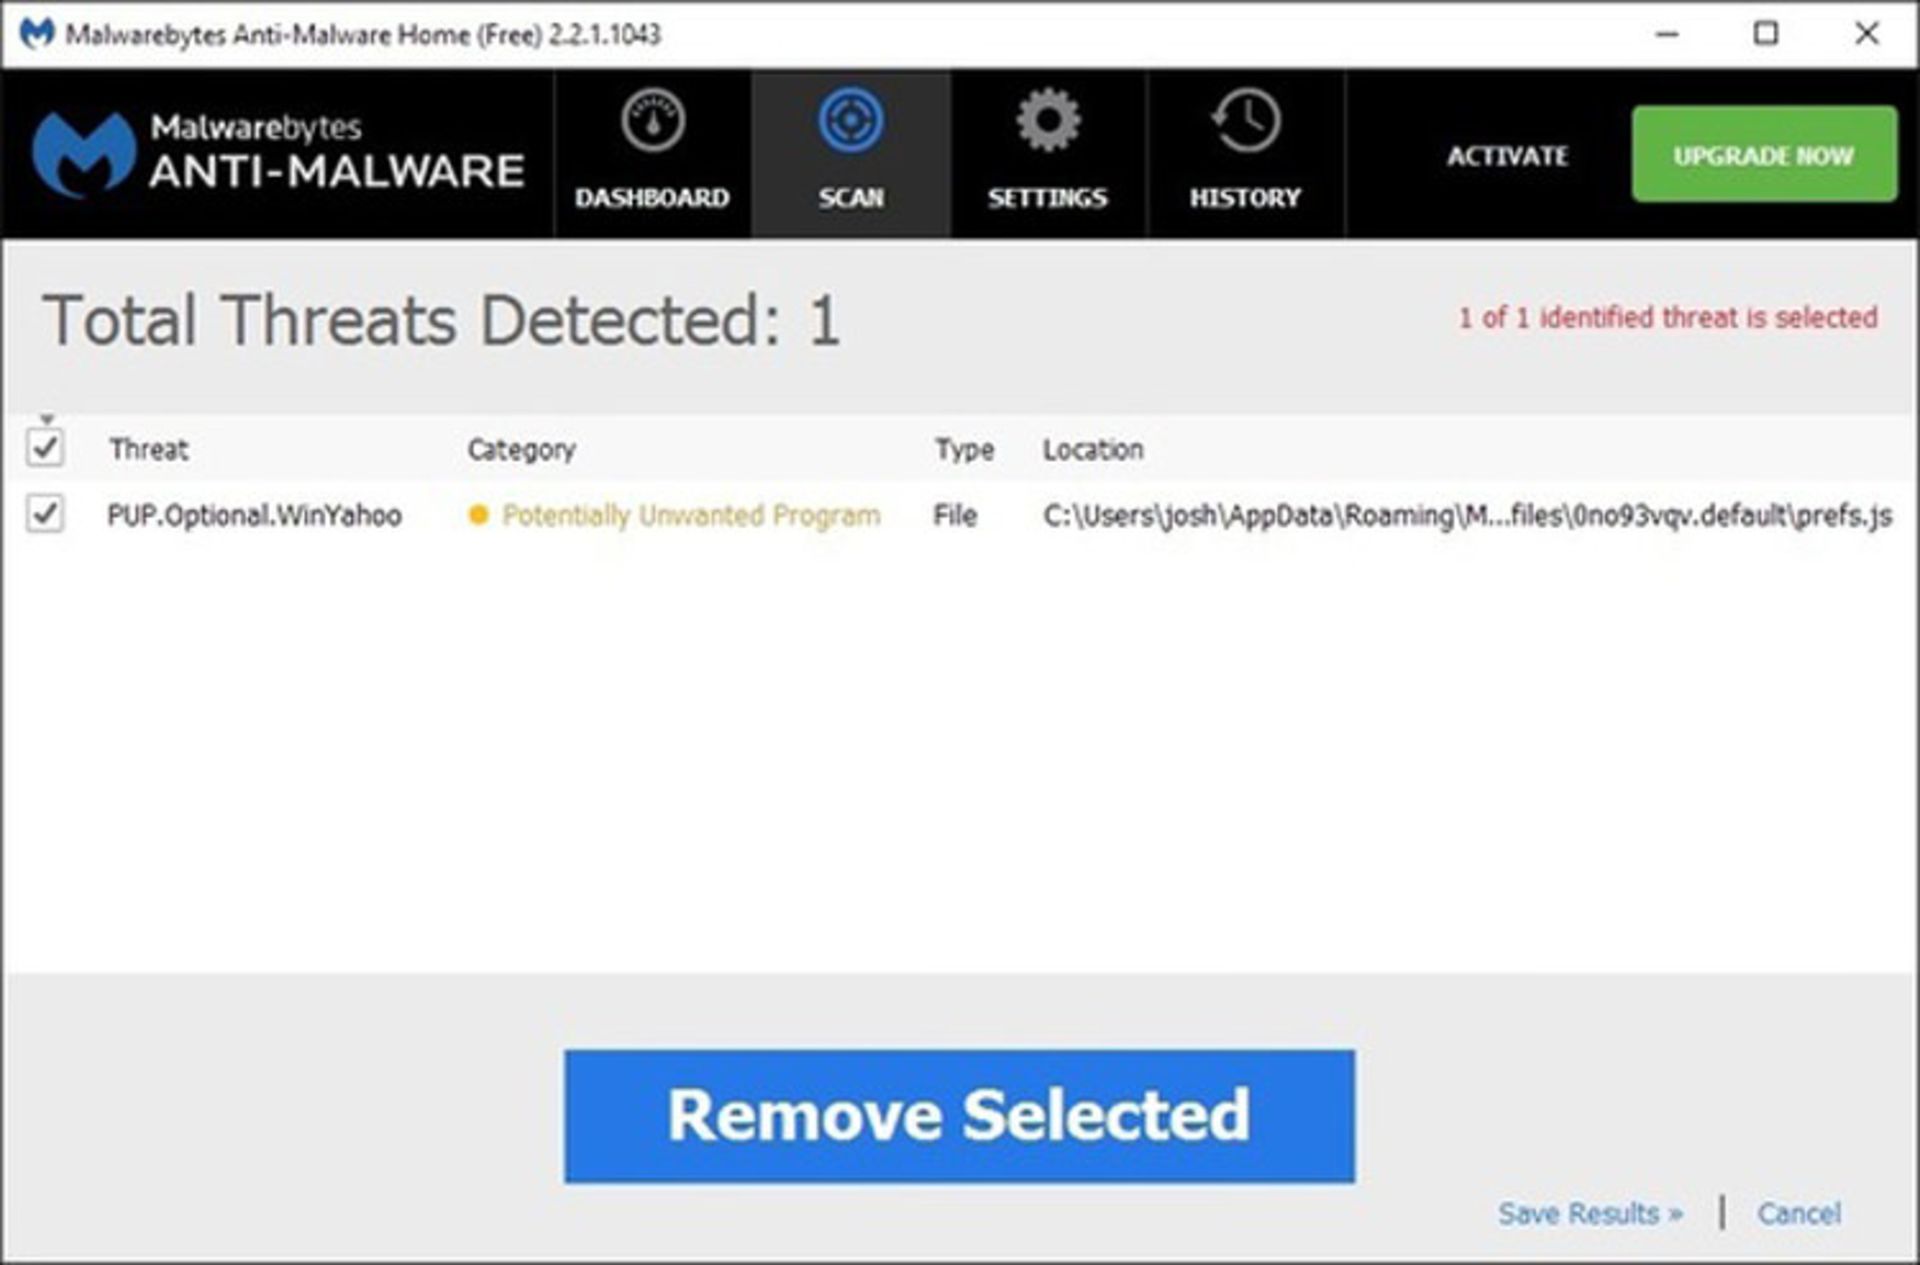Viewport: 1920px width, 1265px height.
Task: Sort by the Location column header
Action: pyautogui.click(x=1093, y=449)
